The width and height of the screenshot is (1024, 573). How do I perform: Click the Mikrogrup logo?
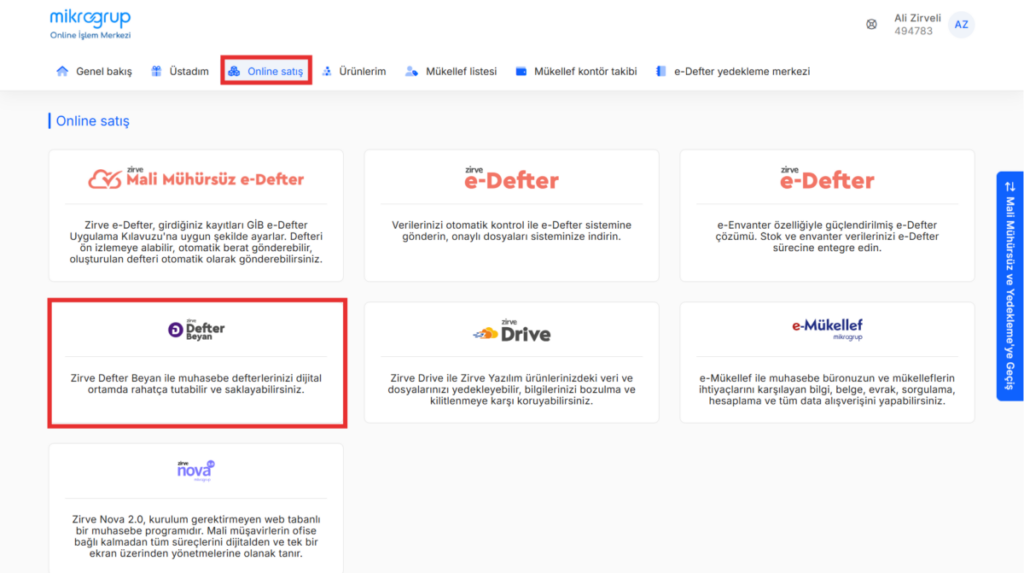point(90,24)
